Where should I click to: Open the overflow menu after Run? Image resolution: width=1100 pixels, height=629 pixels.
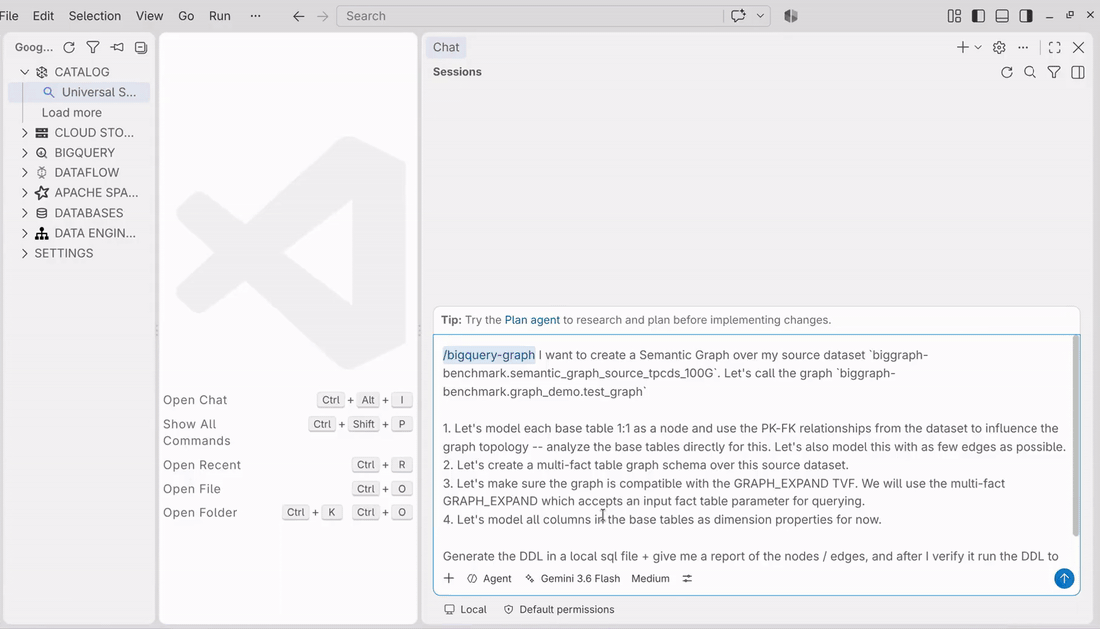[255, 15]
